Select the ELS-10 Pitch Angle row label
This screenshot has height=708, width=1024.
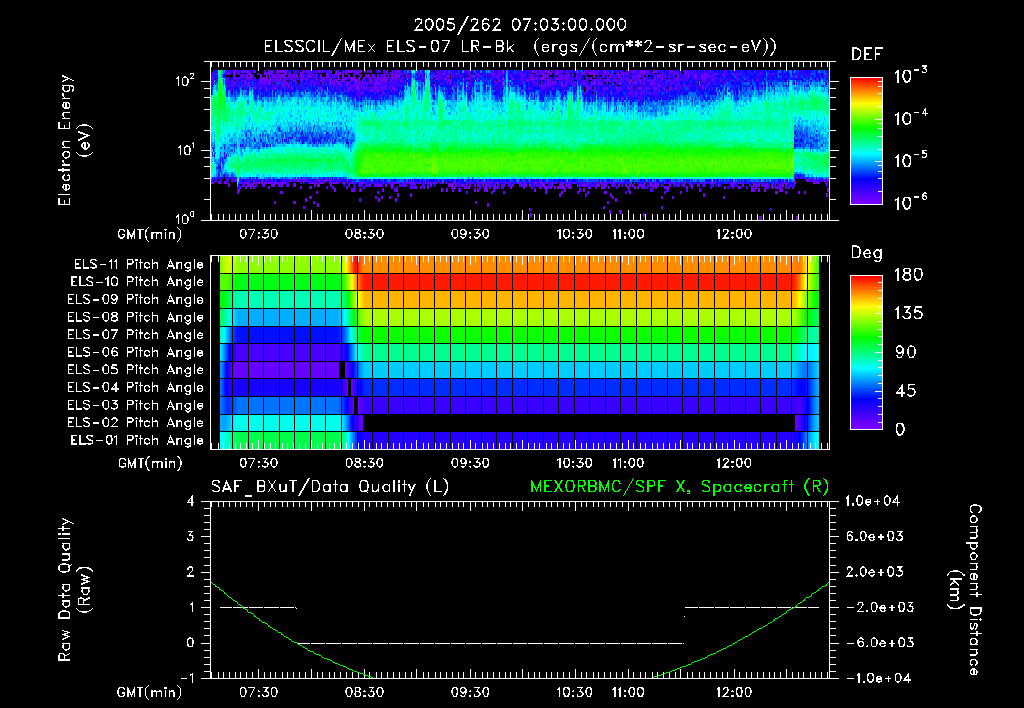(137, 282)
